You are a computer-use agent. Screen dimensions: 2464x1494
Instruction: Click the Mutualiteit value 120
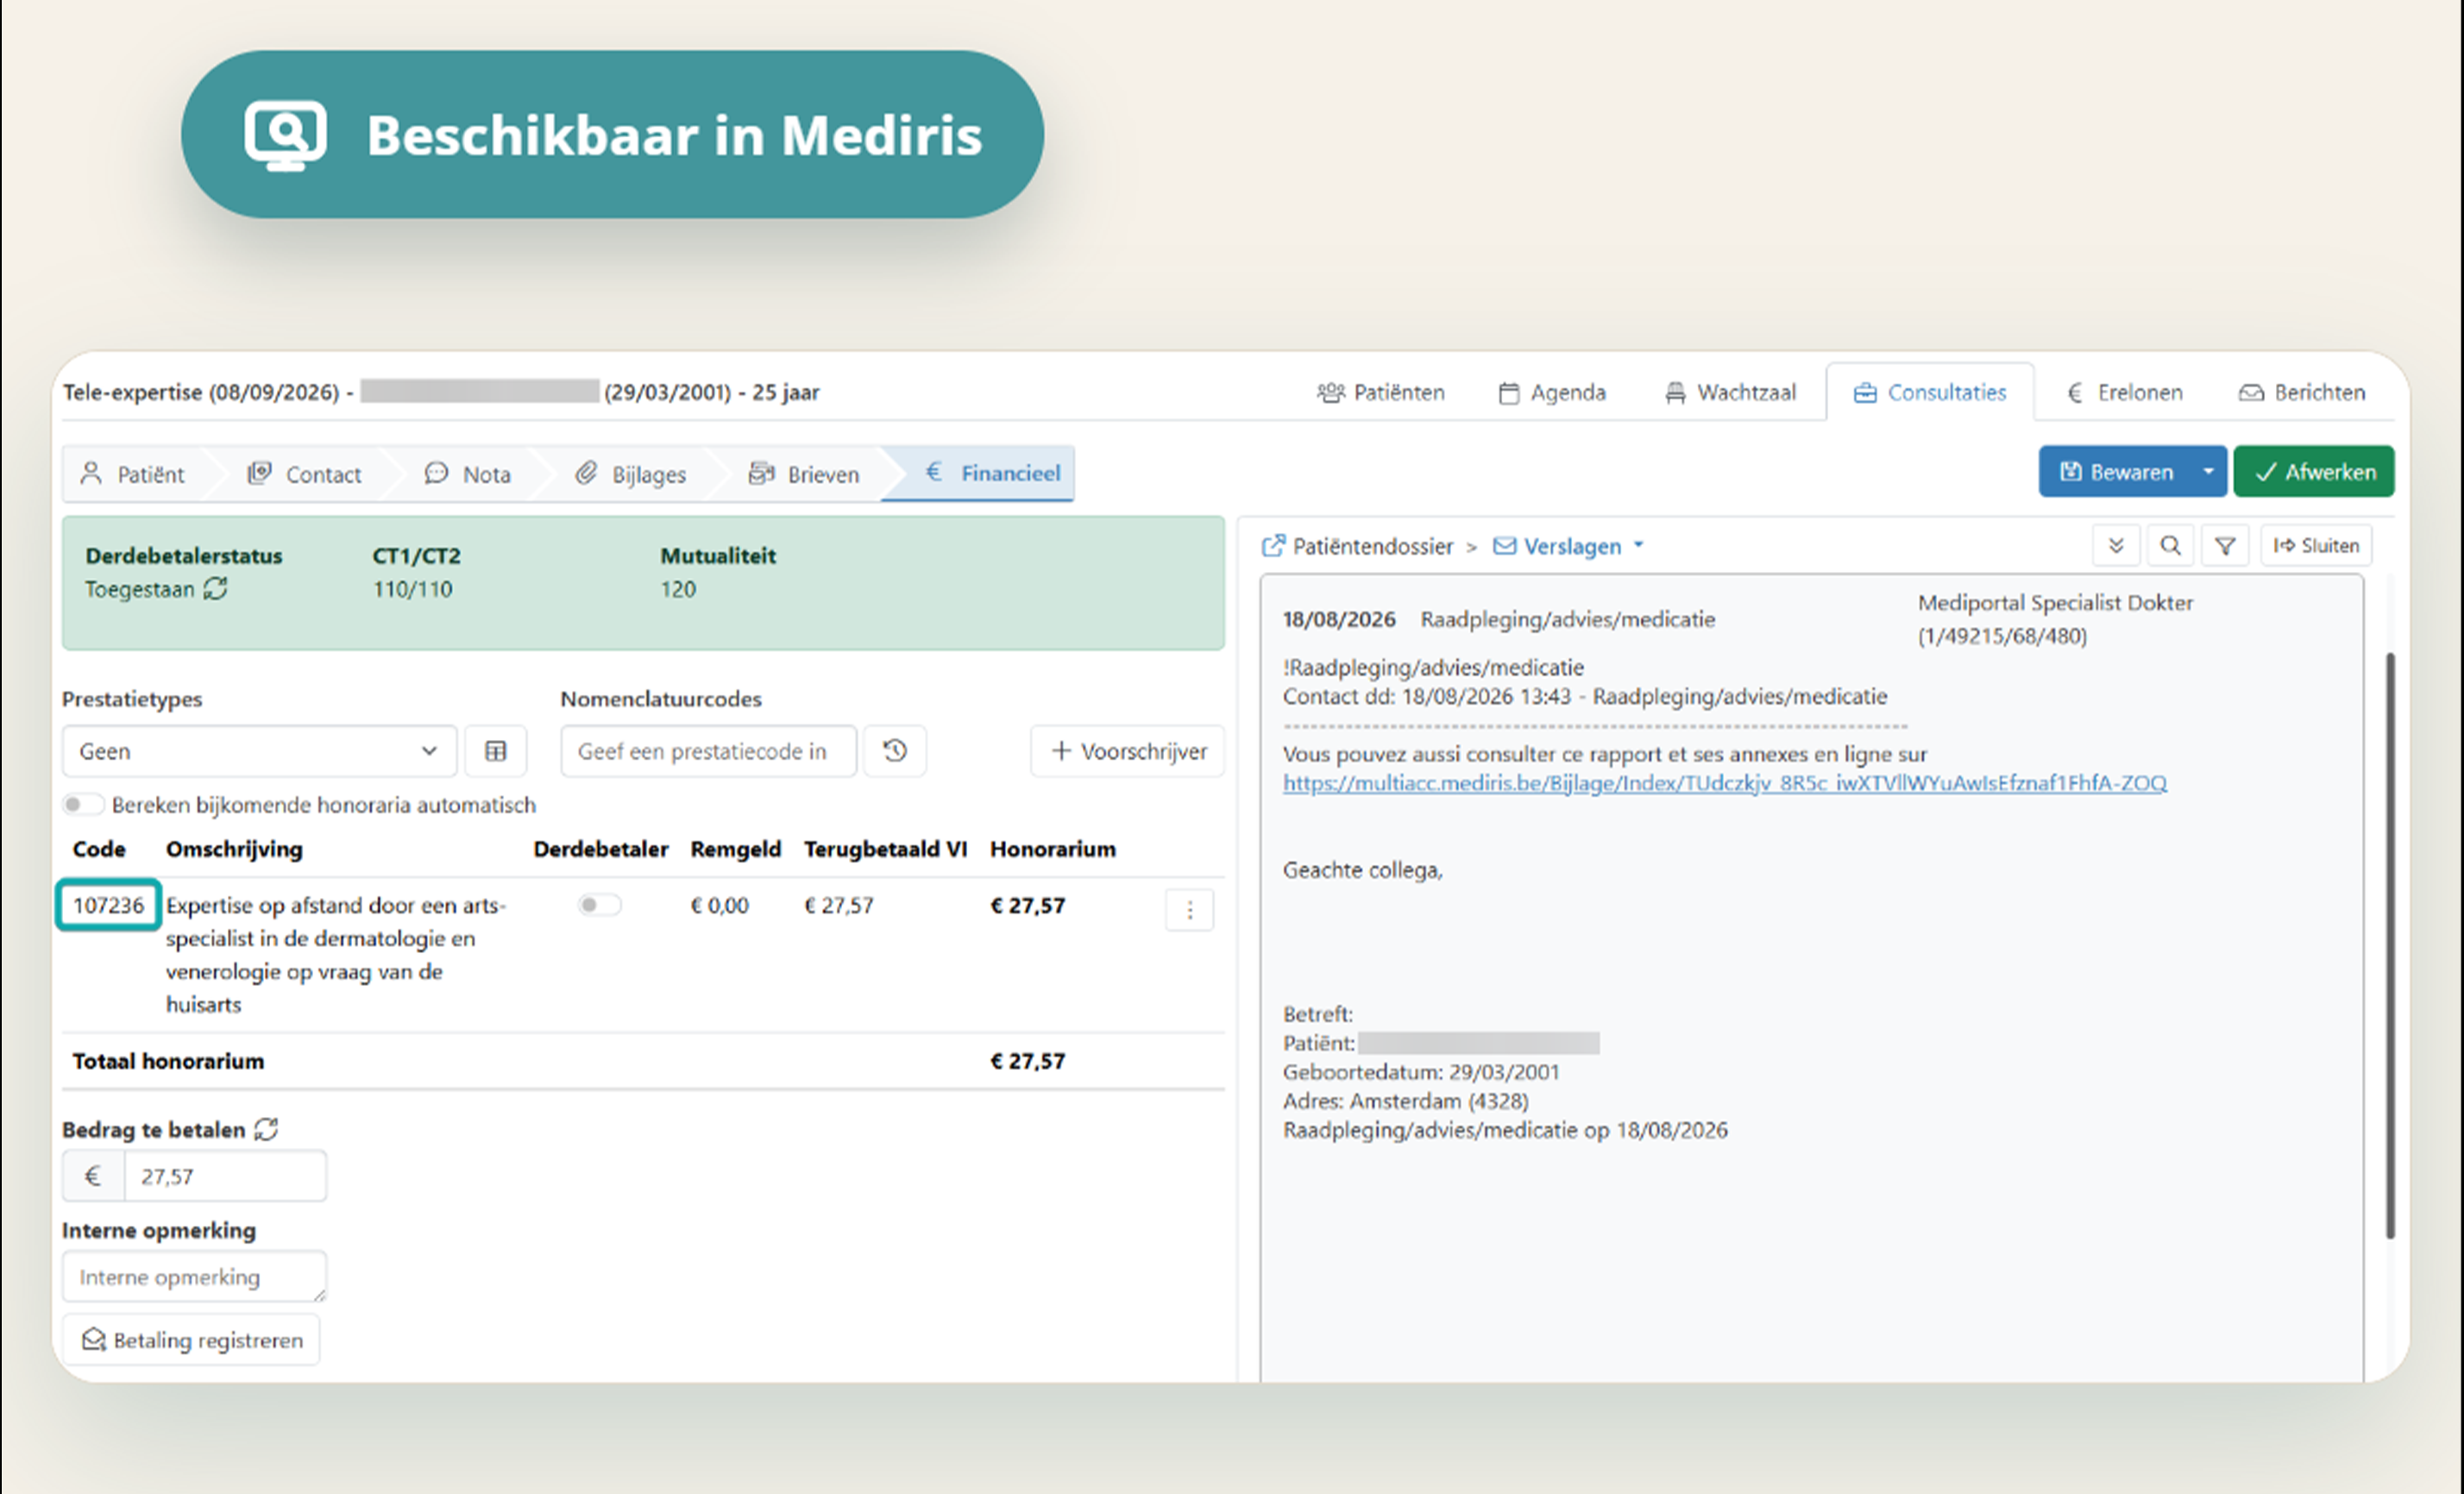[x=678, y=589]
